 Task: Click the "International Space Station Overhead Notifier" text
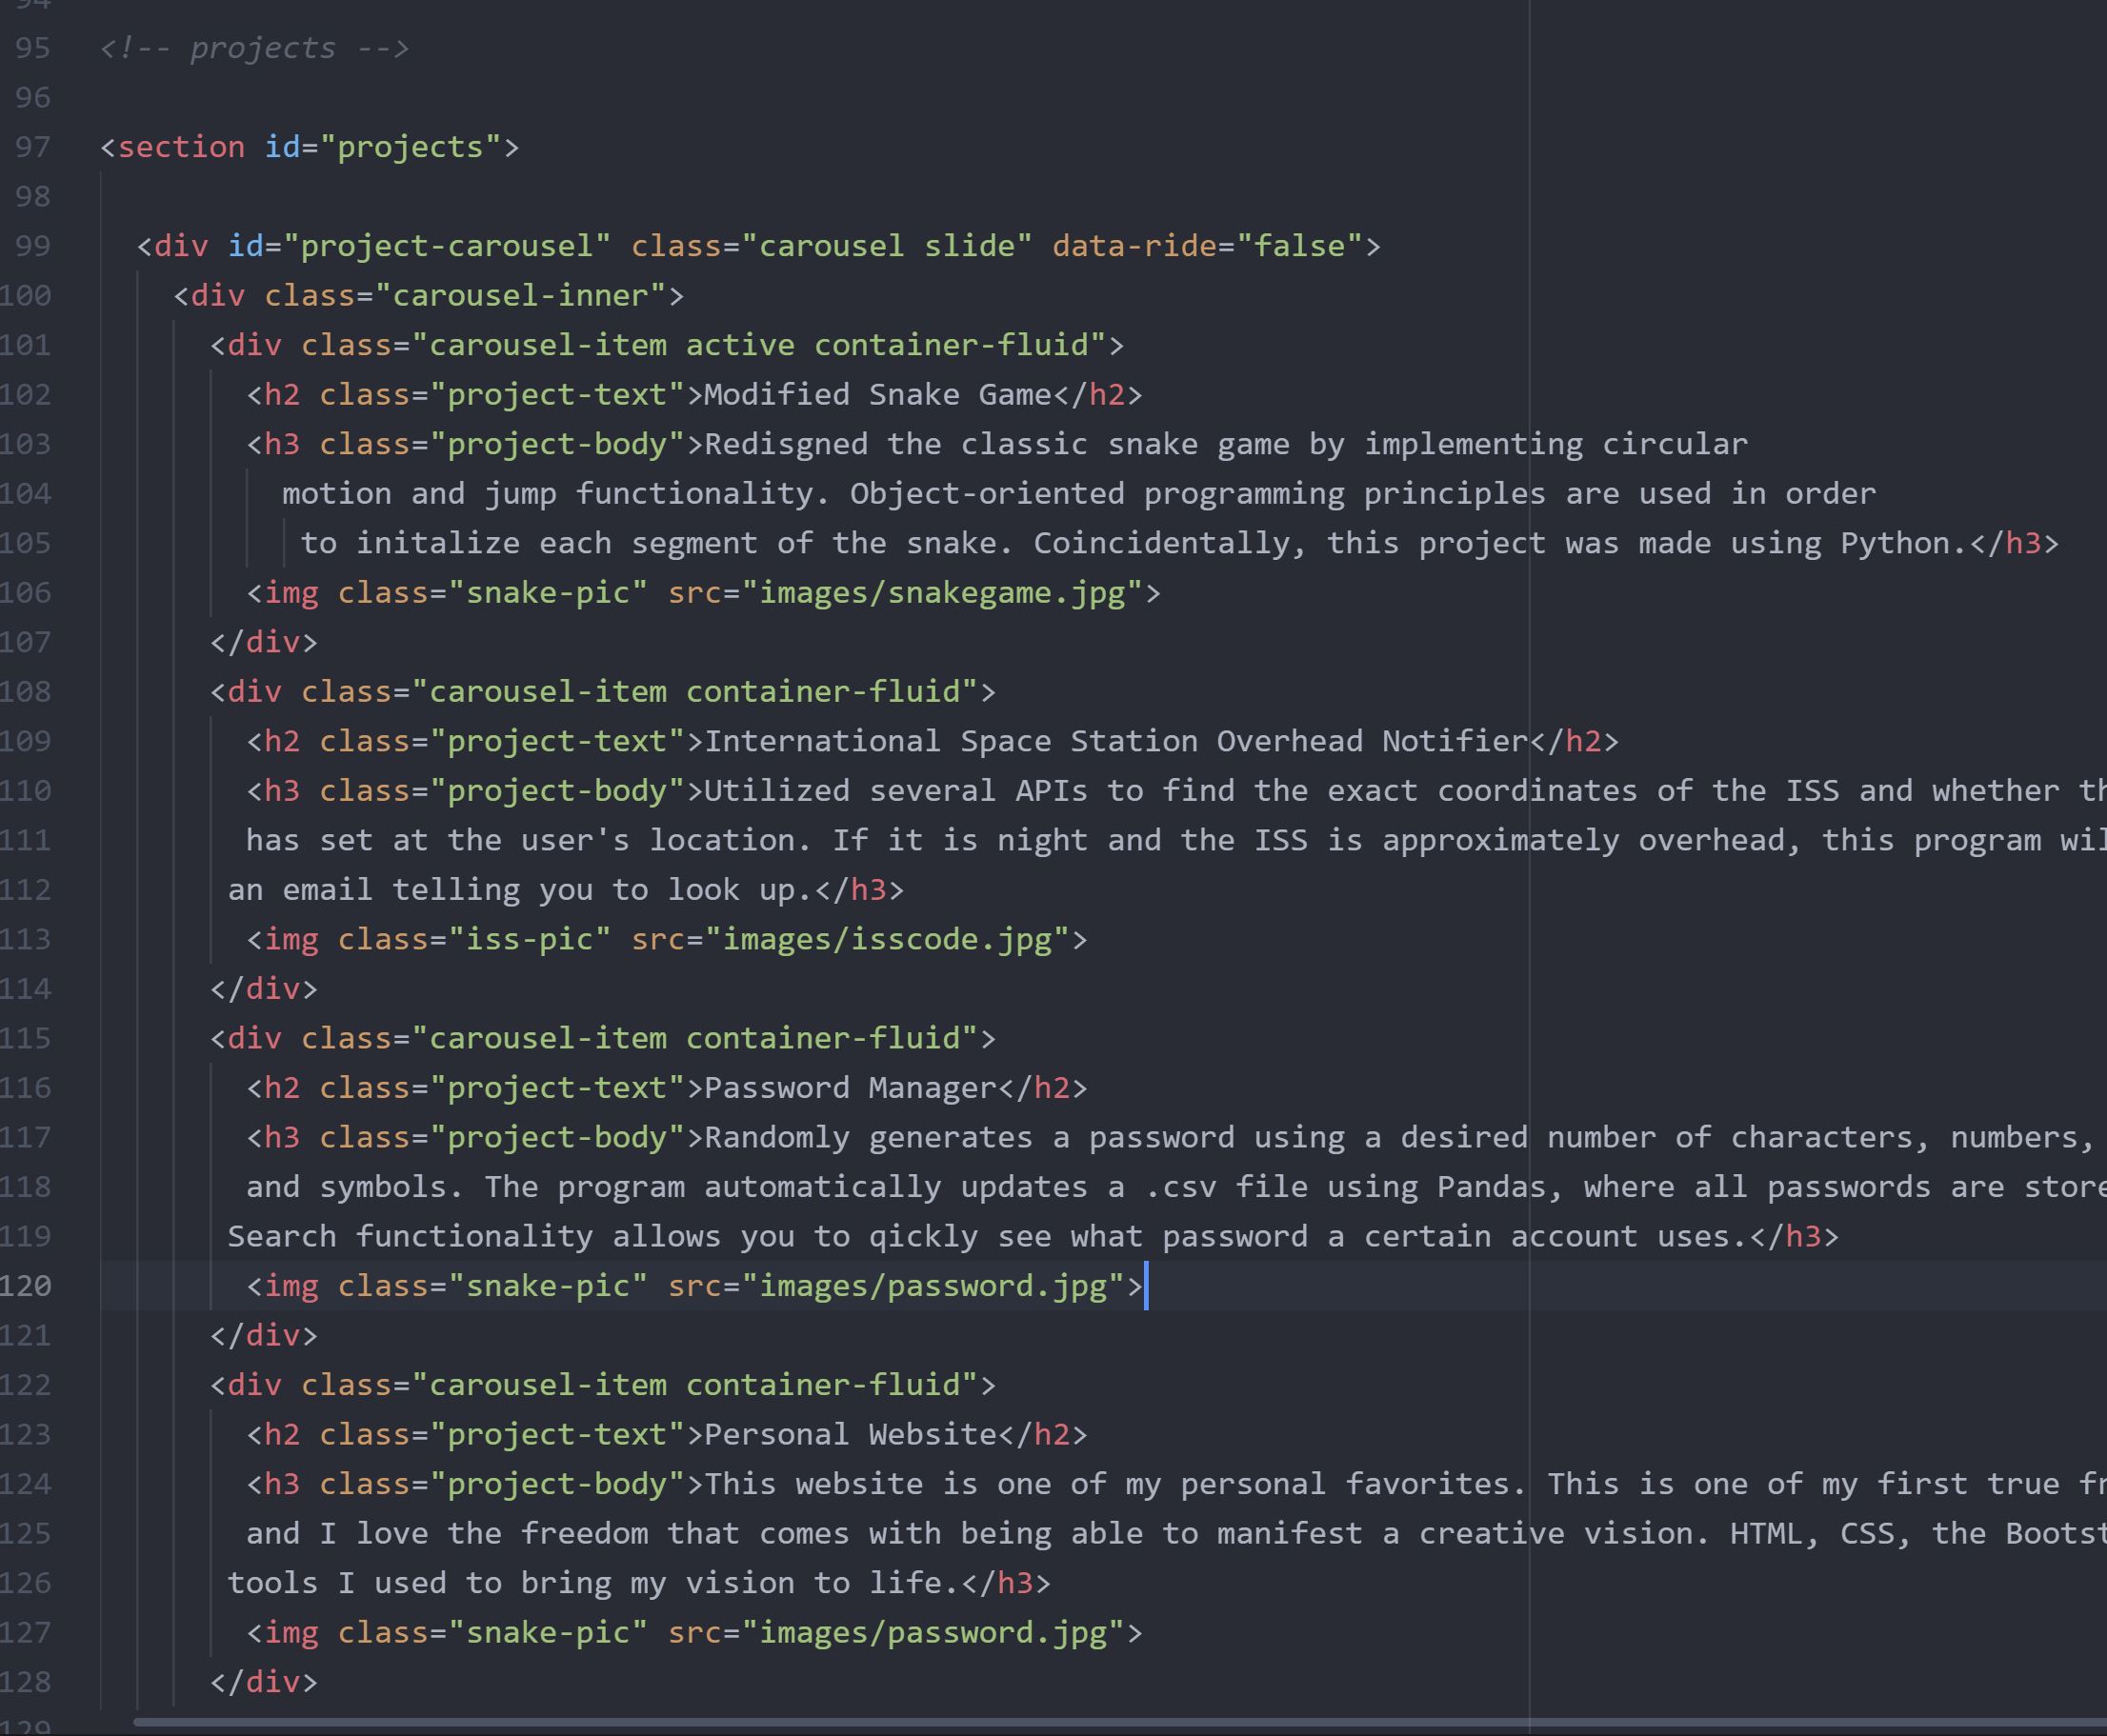[1115, 741]
